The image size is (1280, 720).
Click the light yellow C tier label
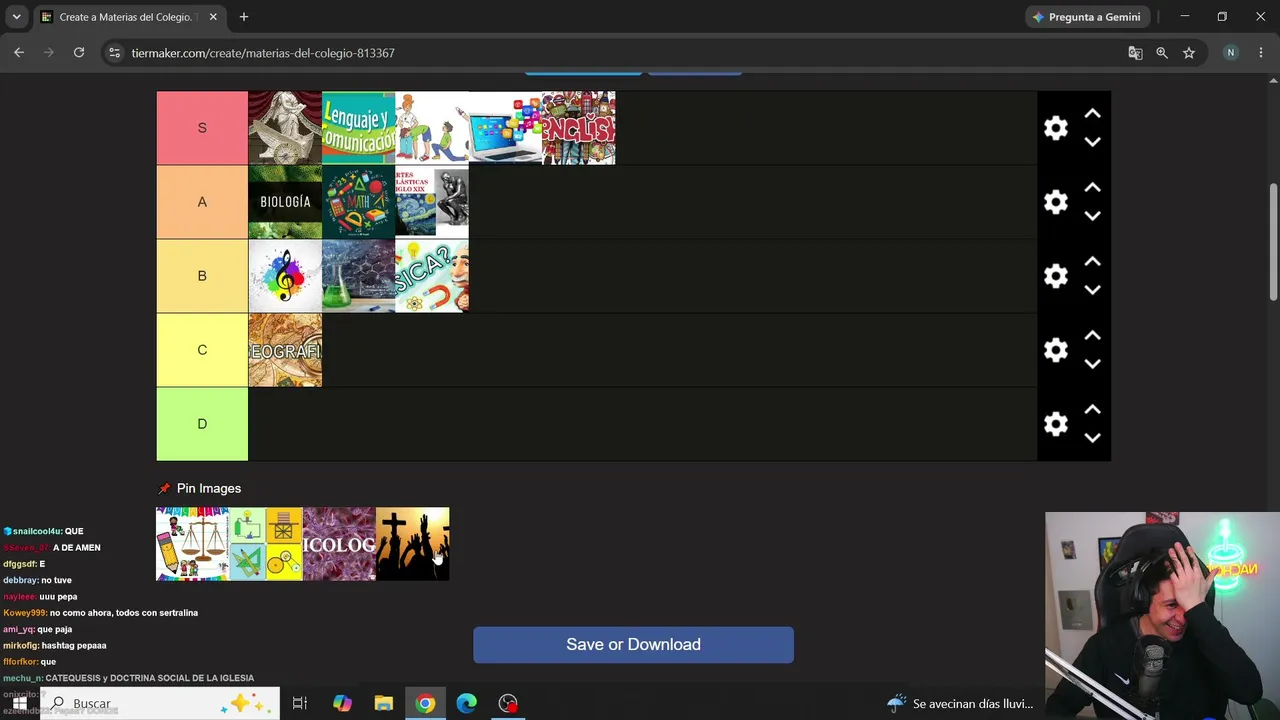[x=202, y=350]
